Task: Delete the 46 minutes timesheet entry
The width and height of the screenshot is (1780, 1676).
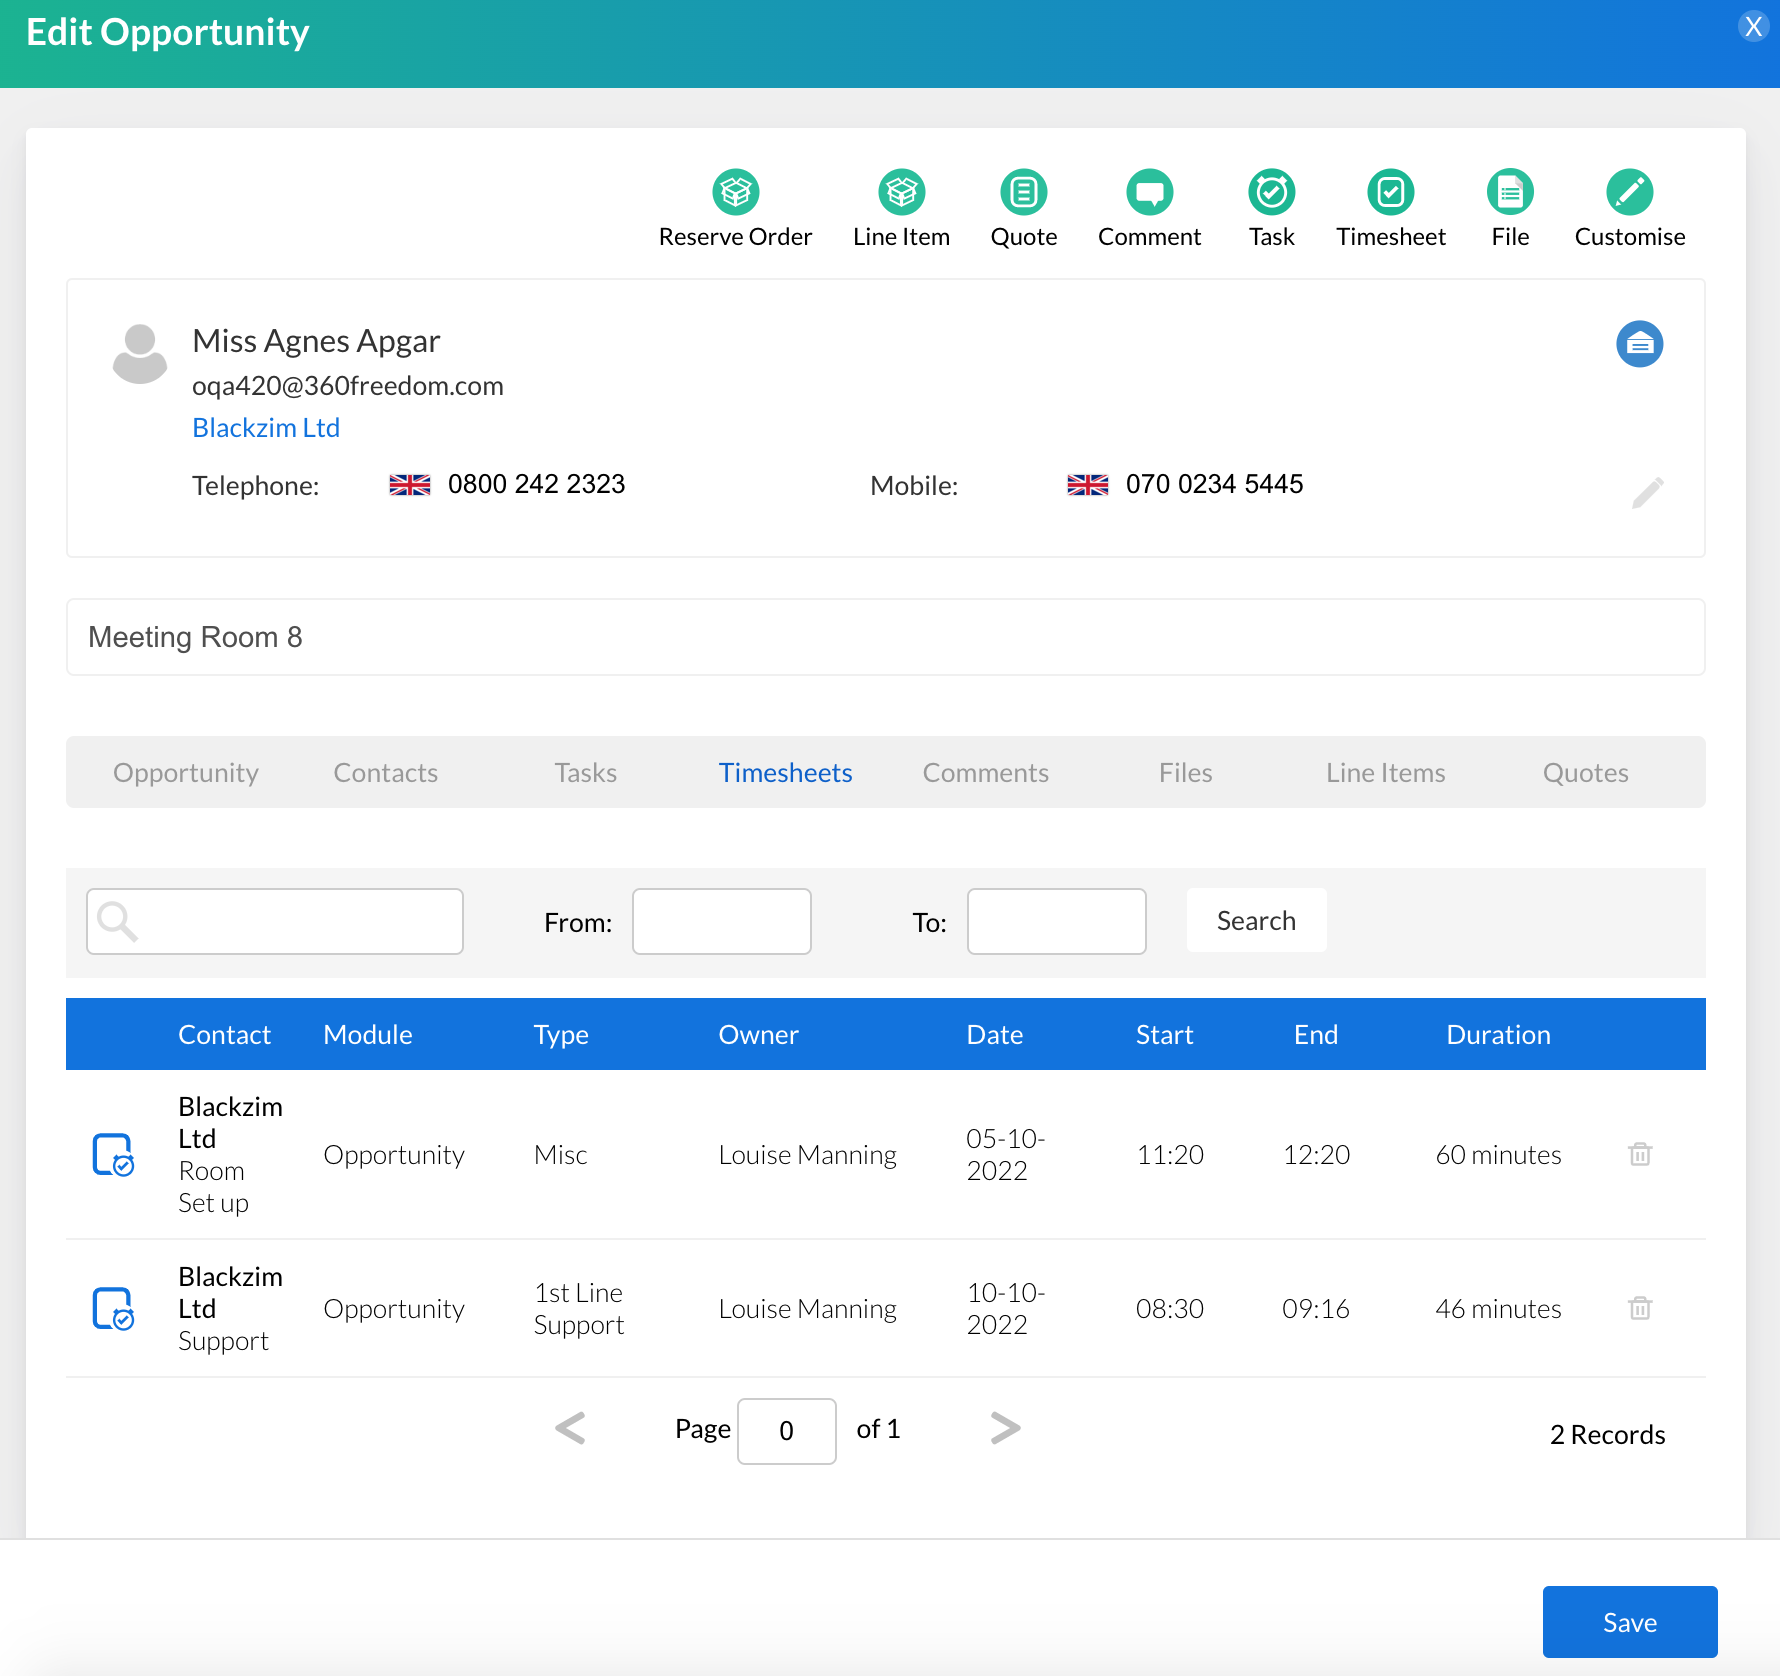Action: tap(1640, 1308)
